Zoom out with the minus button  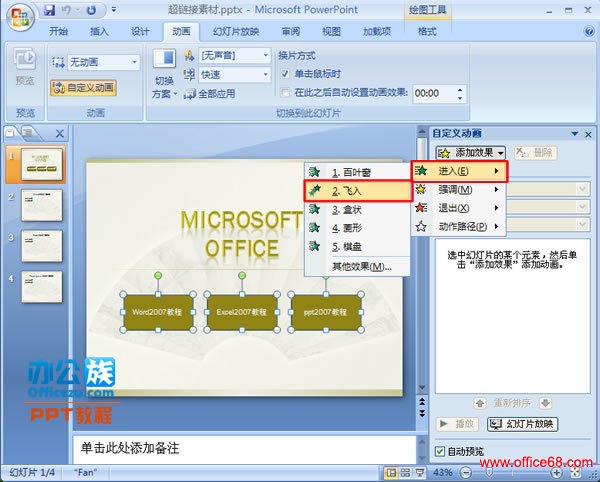466,473
